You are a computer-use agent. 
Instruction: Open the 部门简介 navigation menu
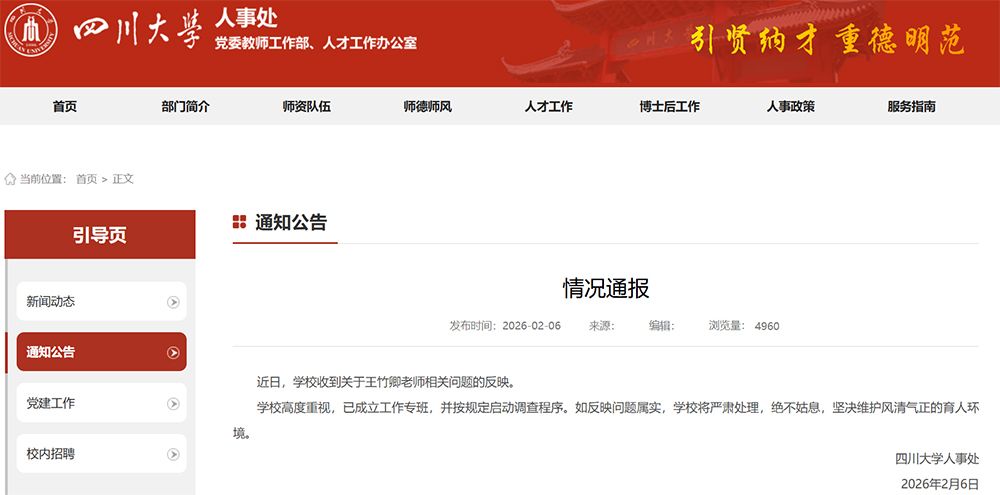[x=186, y=107]
